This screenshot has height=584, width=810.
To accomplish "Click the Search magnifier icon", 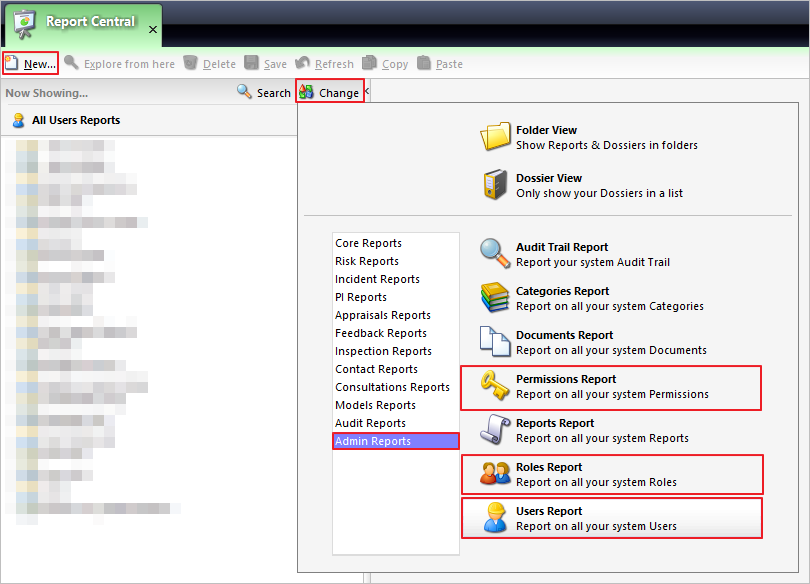I will [x=244, y=91].
